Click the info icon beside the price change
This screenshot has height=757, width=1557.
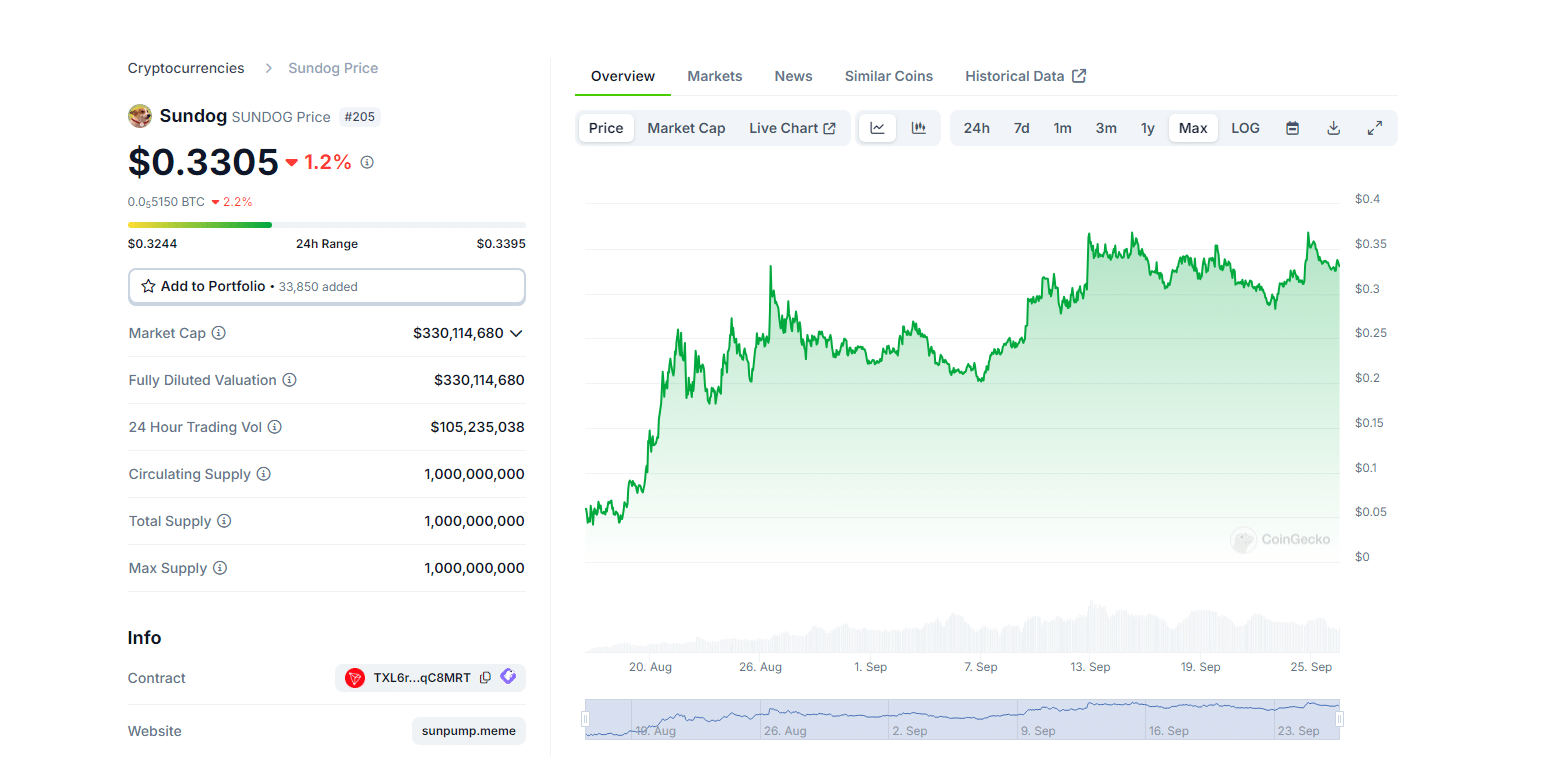367,162
